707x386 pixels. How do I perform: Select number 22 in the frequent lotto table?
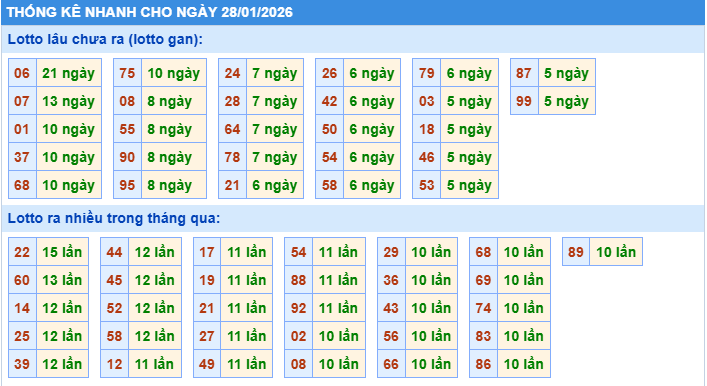click(x=22, y=252)
